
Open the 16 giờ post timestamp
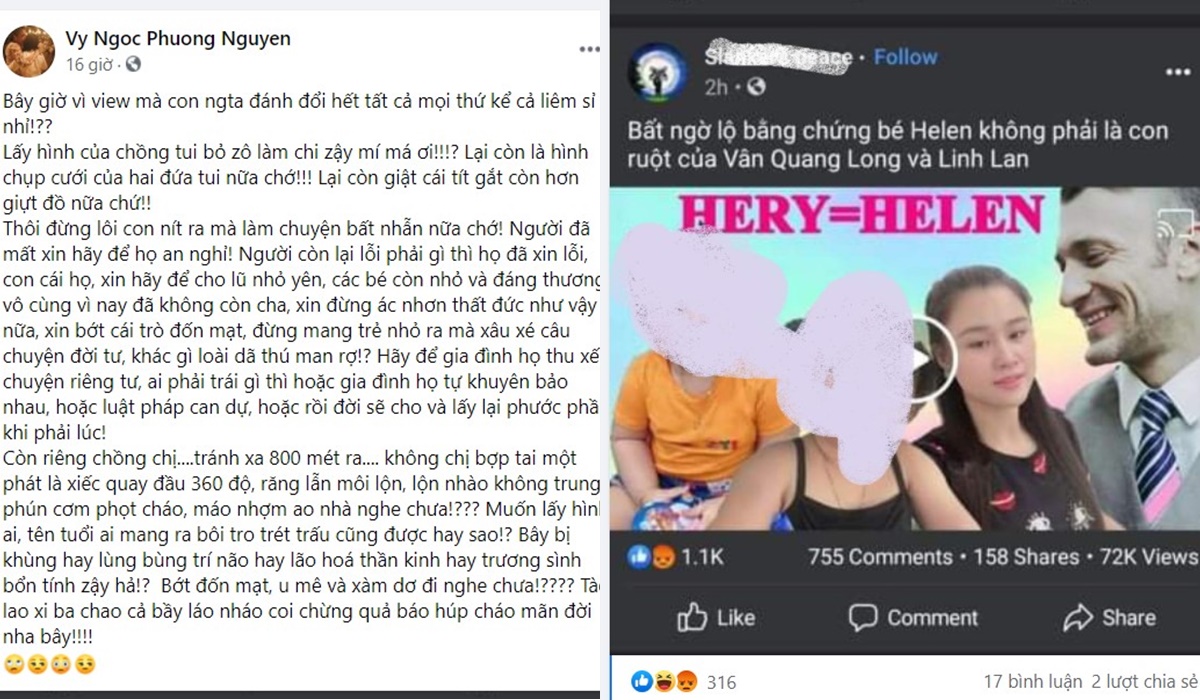pos(92,65)
